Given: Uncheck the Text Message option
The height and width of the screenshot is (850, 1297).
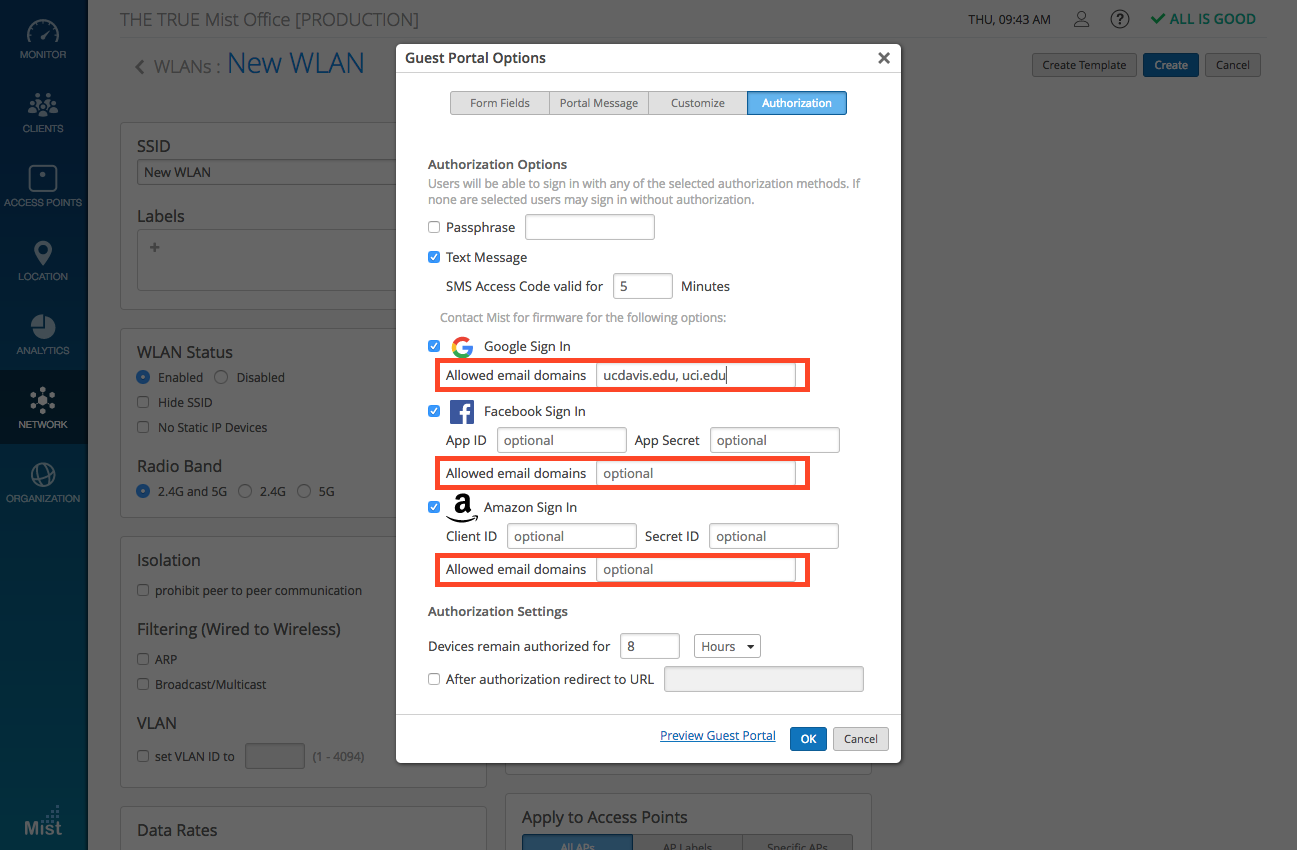Looking at the screenshot, I should [x=434, y=257].
